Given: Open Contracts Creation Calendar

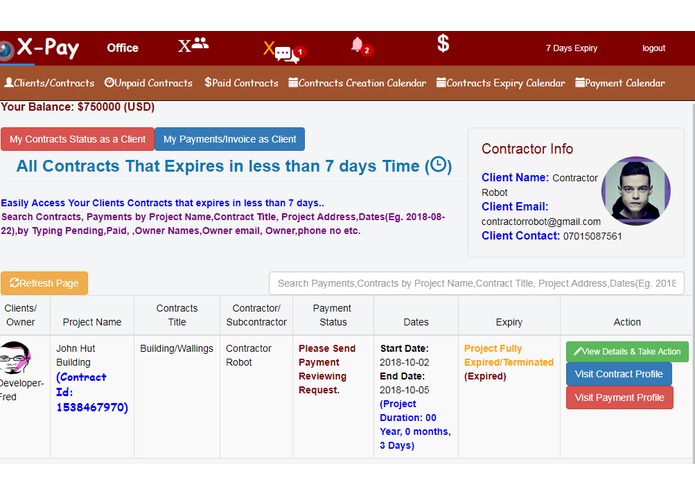Looking at the screenshot, I should click(357, 83).
